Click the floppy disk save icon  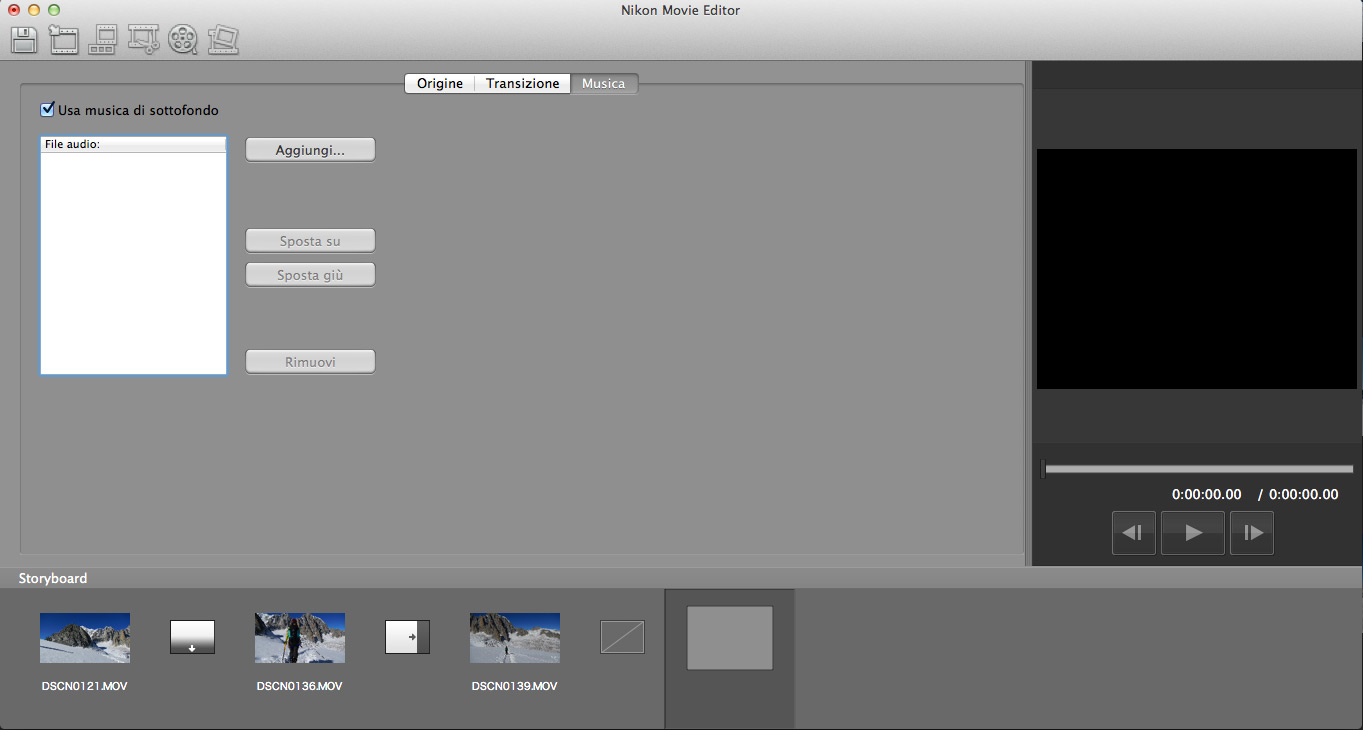pos(24,40)
